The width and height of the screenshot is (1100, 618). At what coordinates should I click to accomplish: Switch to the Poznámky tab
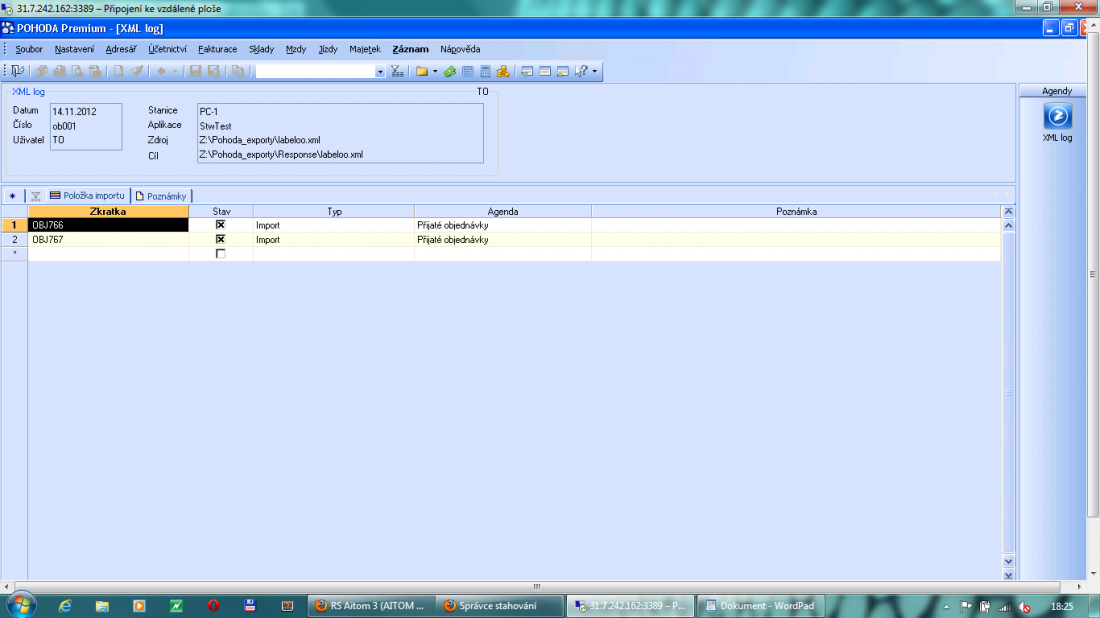(x=161, y=196)
